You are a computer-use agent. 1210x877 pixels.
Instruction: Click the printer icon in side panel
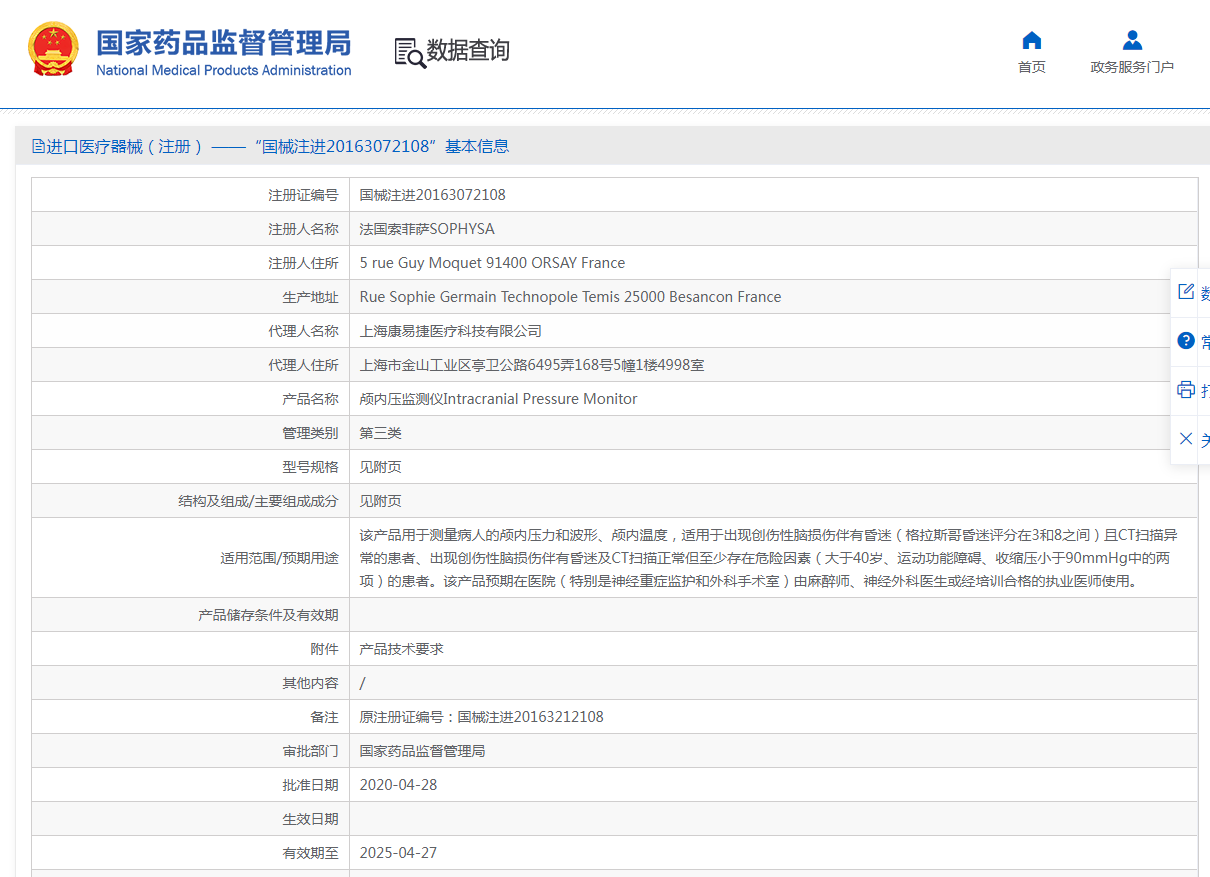[1186, 390]
